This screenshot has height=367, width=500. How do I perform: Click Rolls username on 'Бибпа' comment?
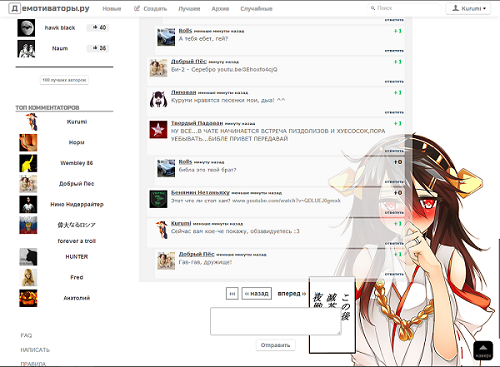(185, 162)
